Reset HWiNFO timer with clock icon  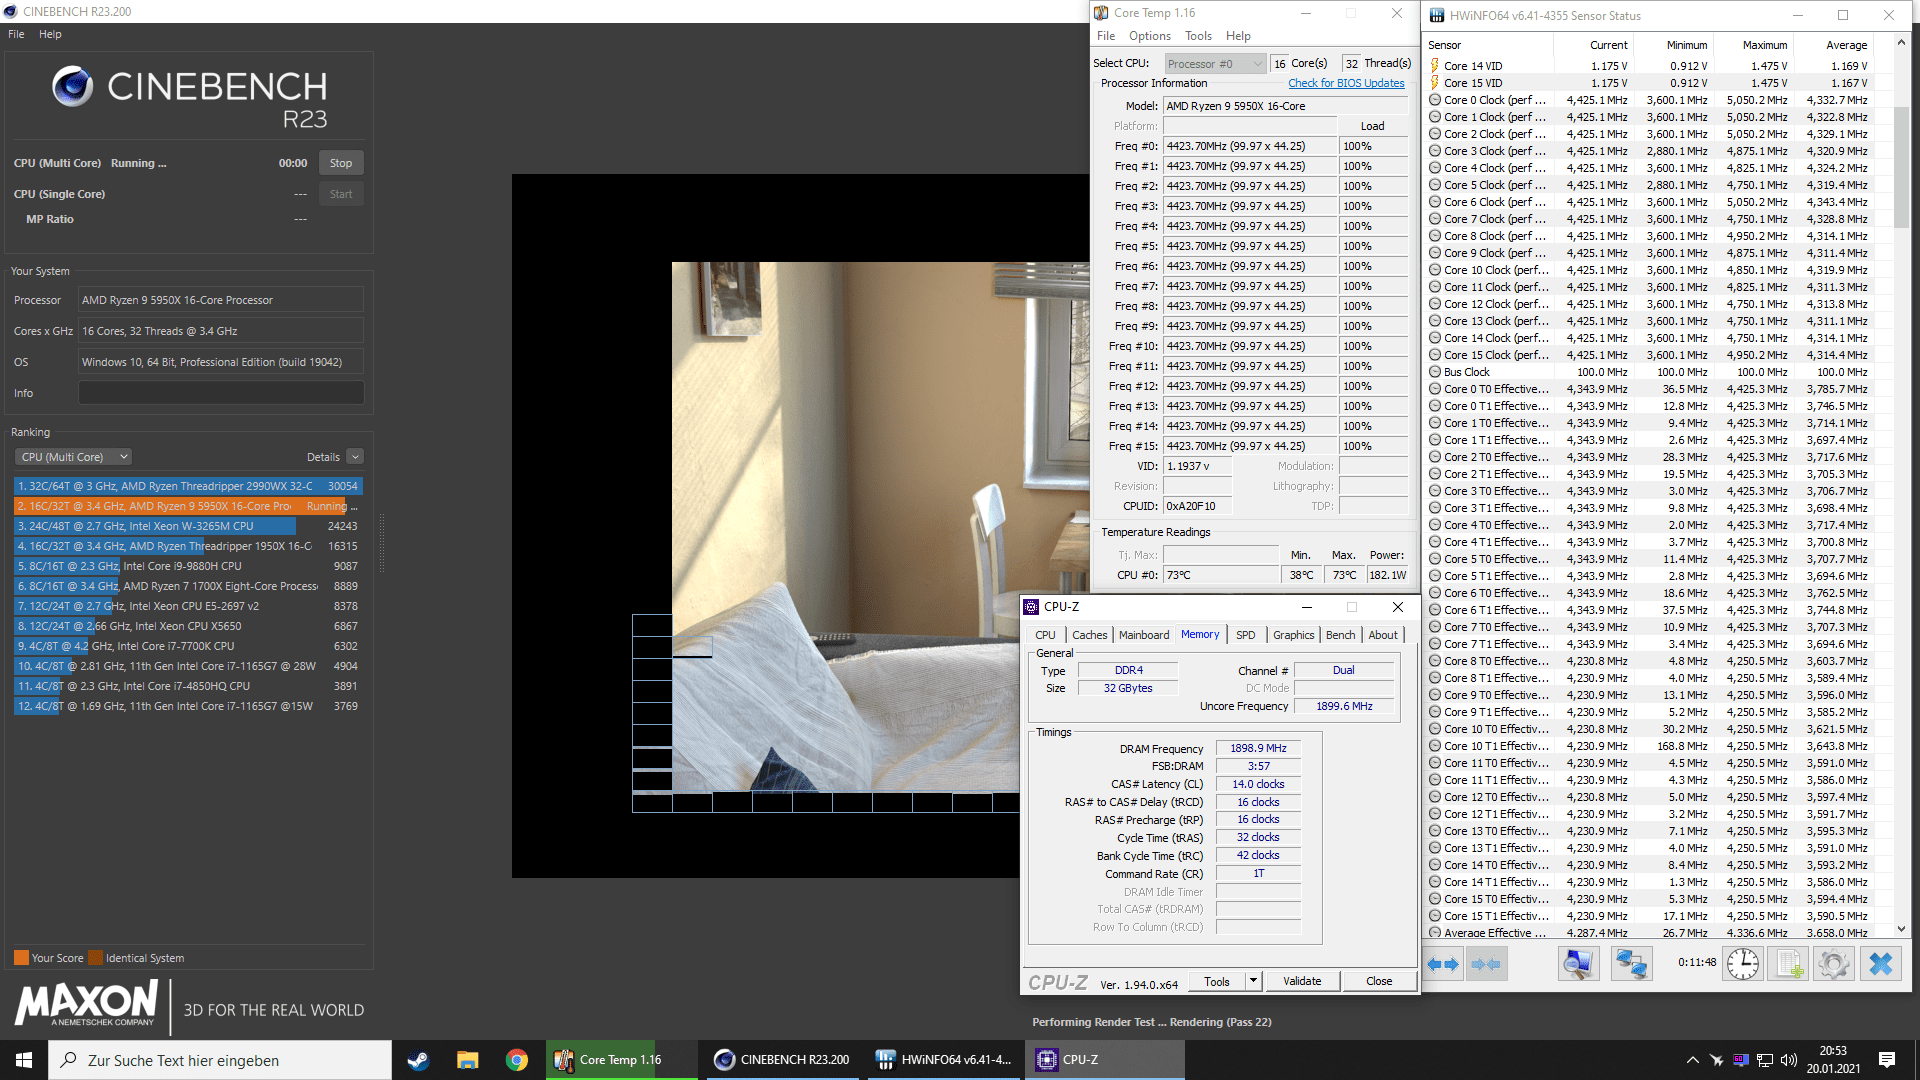[x=1743, y=964]
